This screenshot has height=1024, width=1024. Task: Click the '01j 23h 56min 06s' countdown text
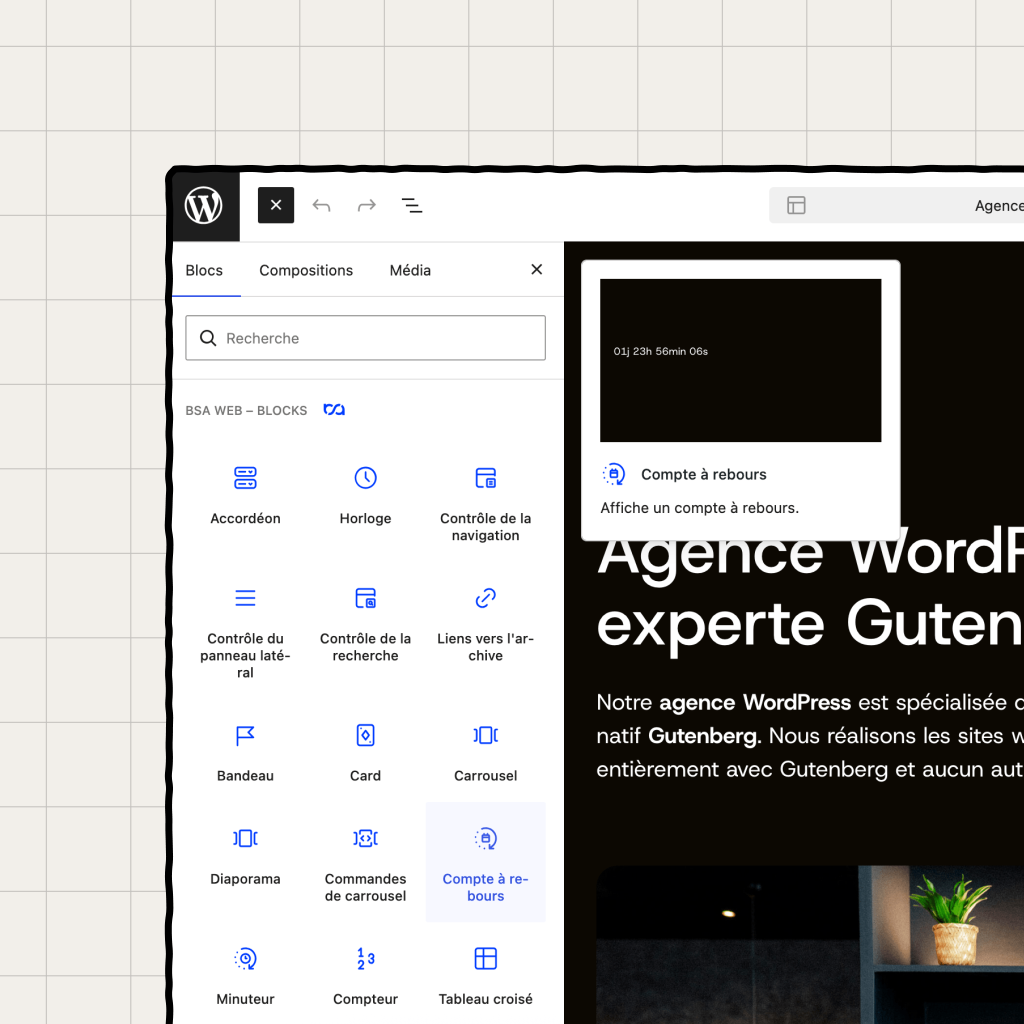click(660, 351)
